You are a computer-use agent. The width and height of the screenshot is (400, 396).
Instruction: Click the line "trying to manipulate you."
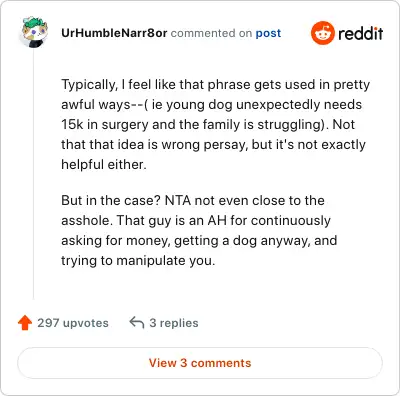tap(138, 261)
